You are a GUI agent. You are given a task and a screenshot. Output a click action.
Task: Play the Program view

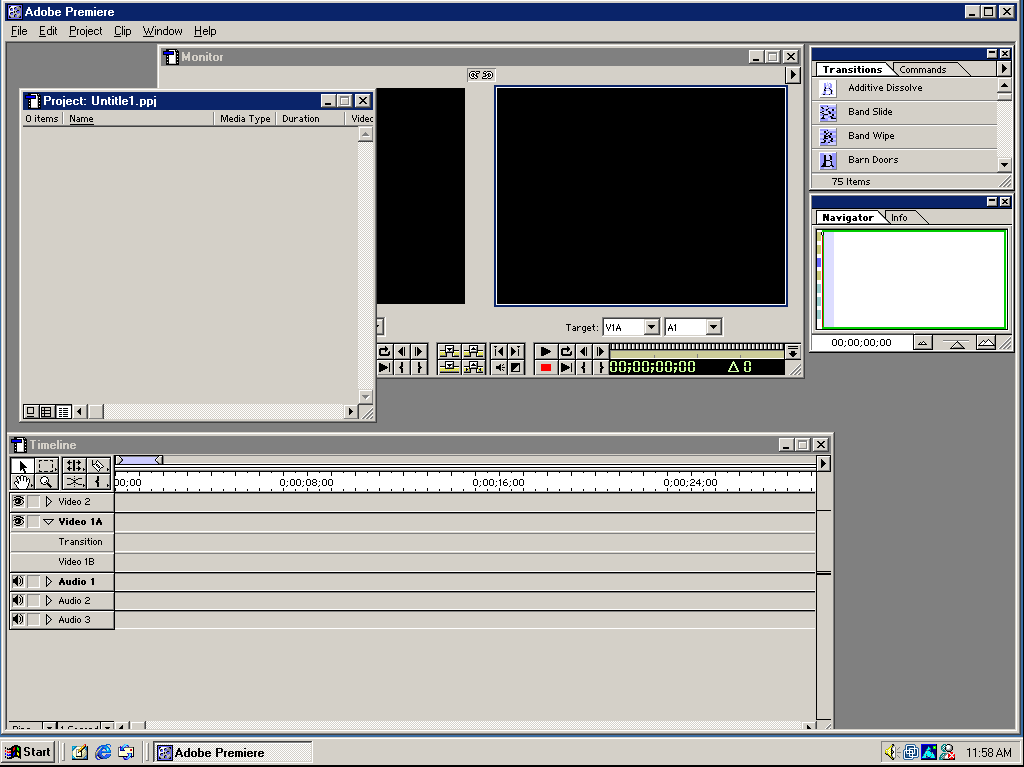coord(545,351)
